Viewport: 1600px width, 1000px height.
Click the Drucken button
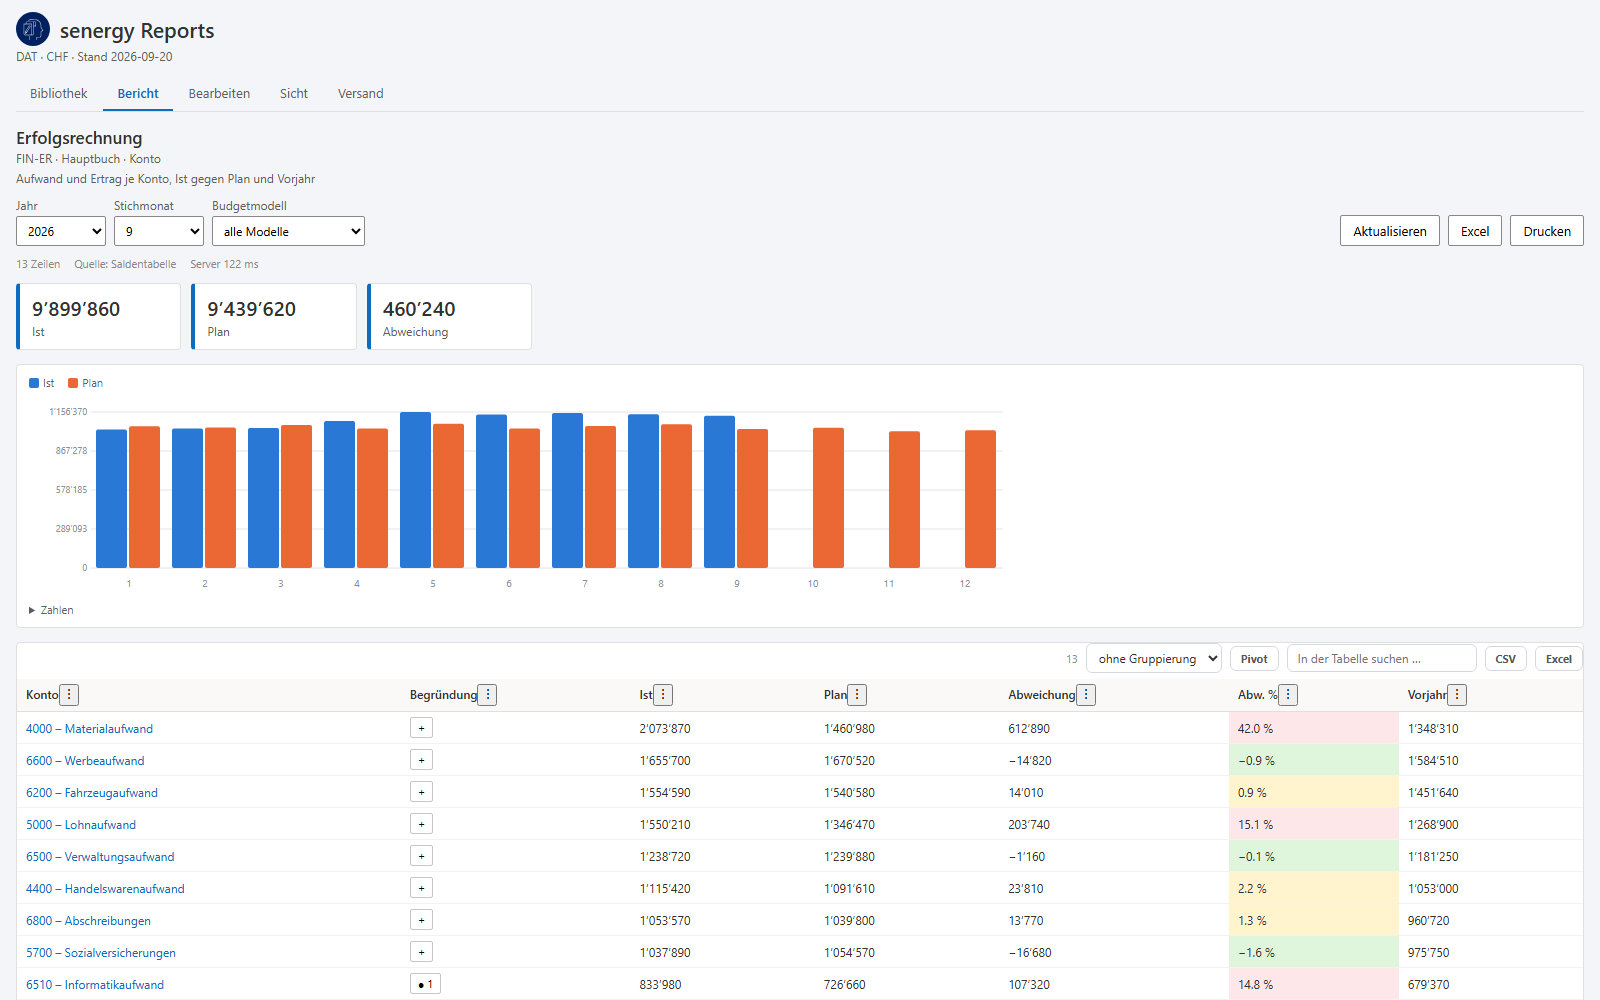tap(1547, 231)
